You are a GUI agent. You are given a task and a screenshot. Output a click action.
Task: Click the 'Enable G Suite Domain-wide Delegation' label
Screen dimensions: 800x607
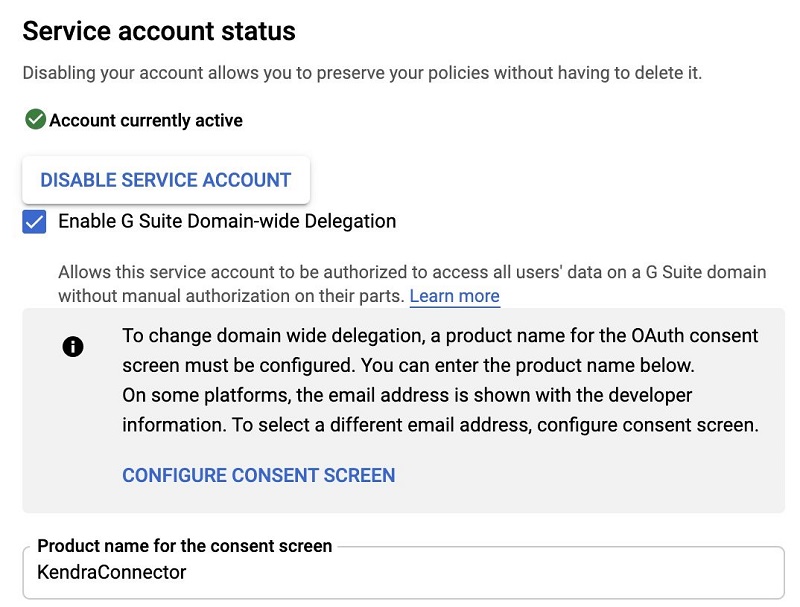point(227,221)
